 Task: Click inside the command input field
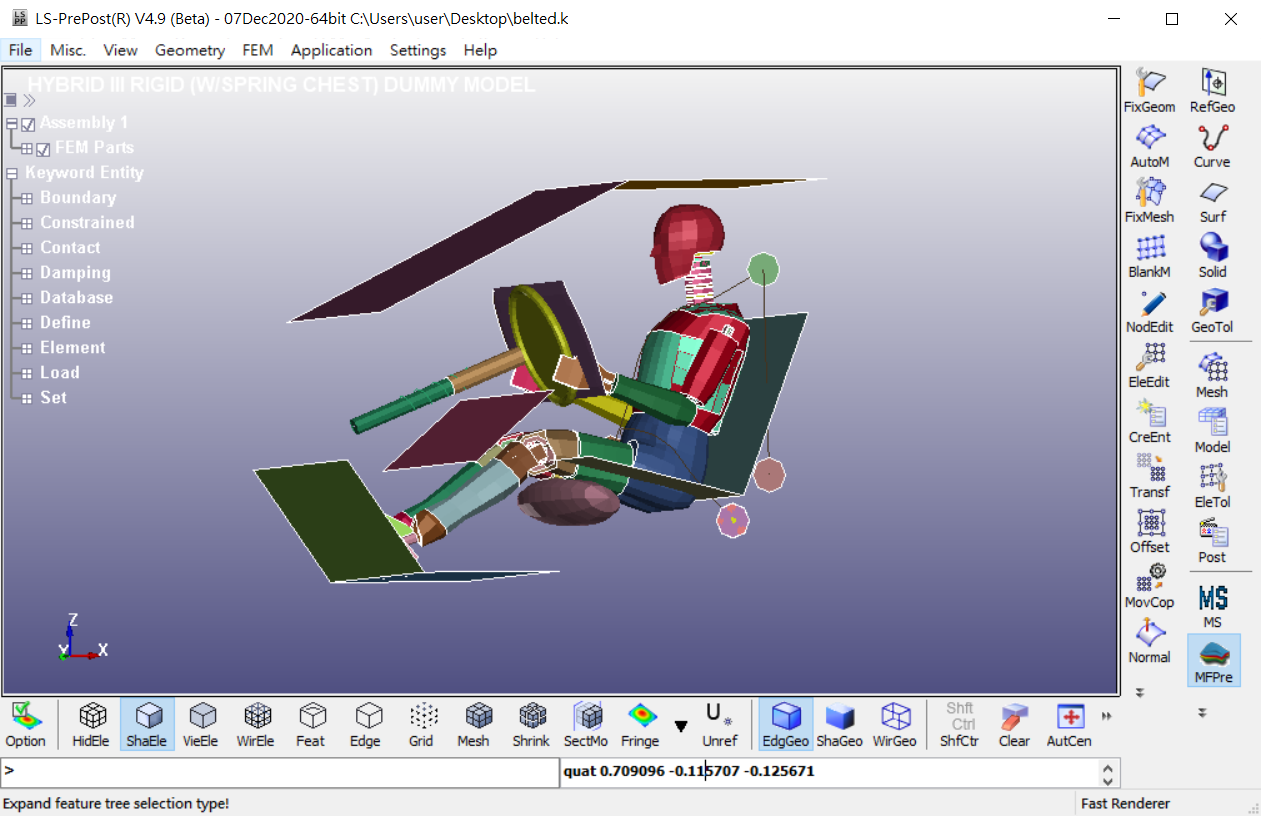280,772
